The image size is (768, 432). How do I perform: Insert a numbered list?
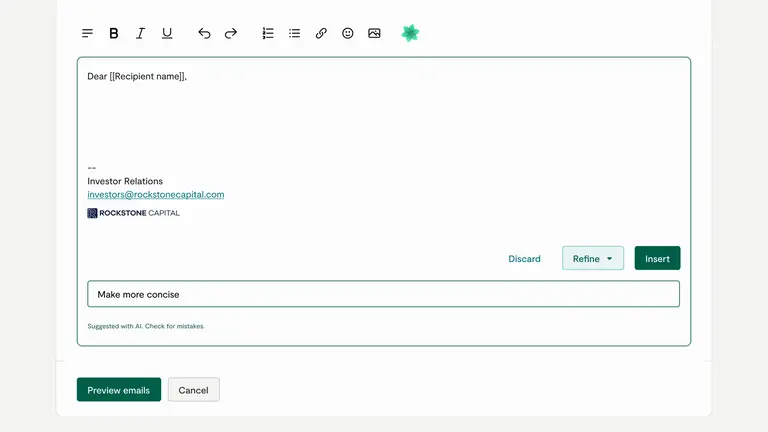coord(268,33)
